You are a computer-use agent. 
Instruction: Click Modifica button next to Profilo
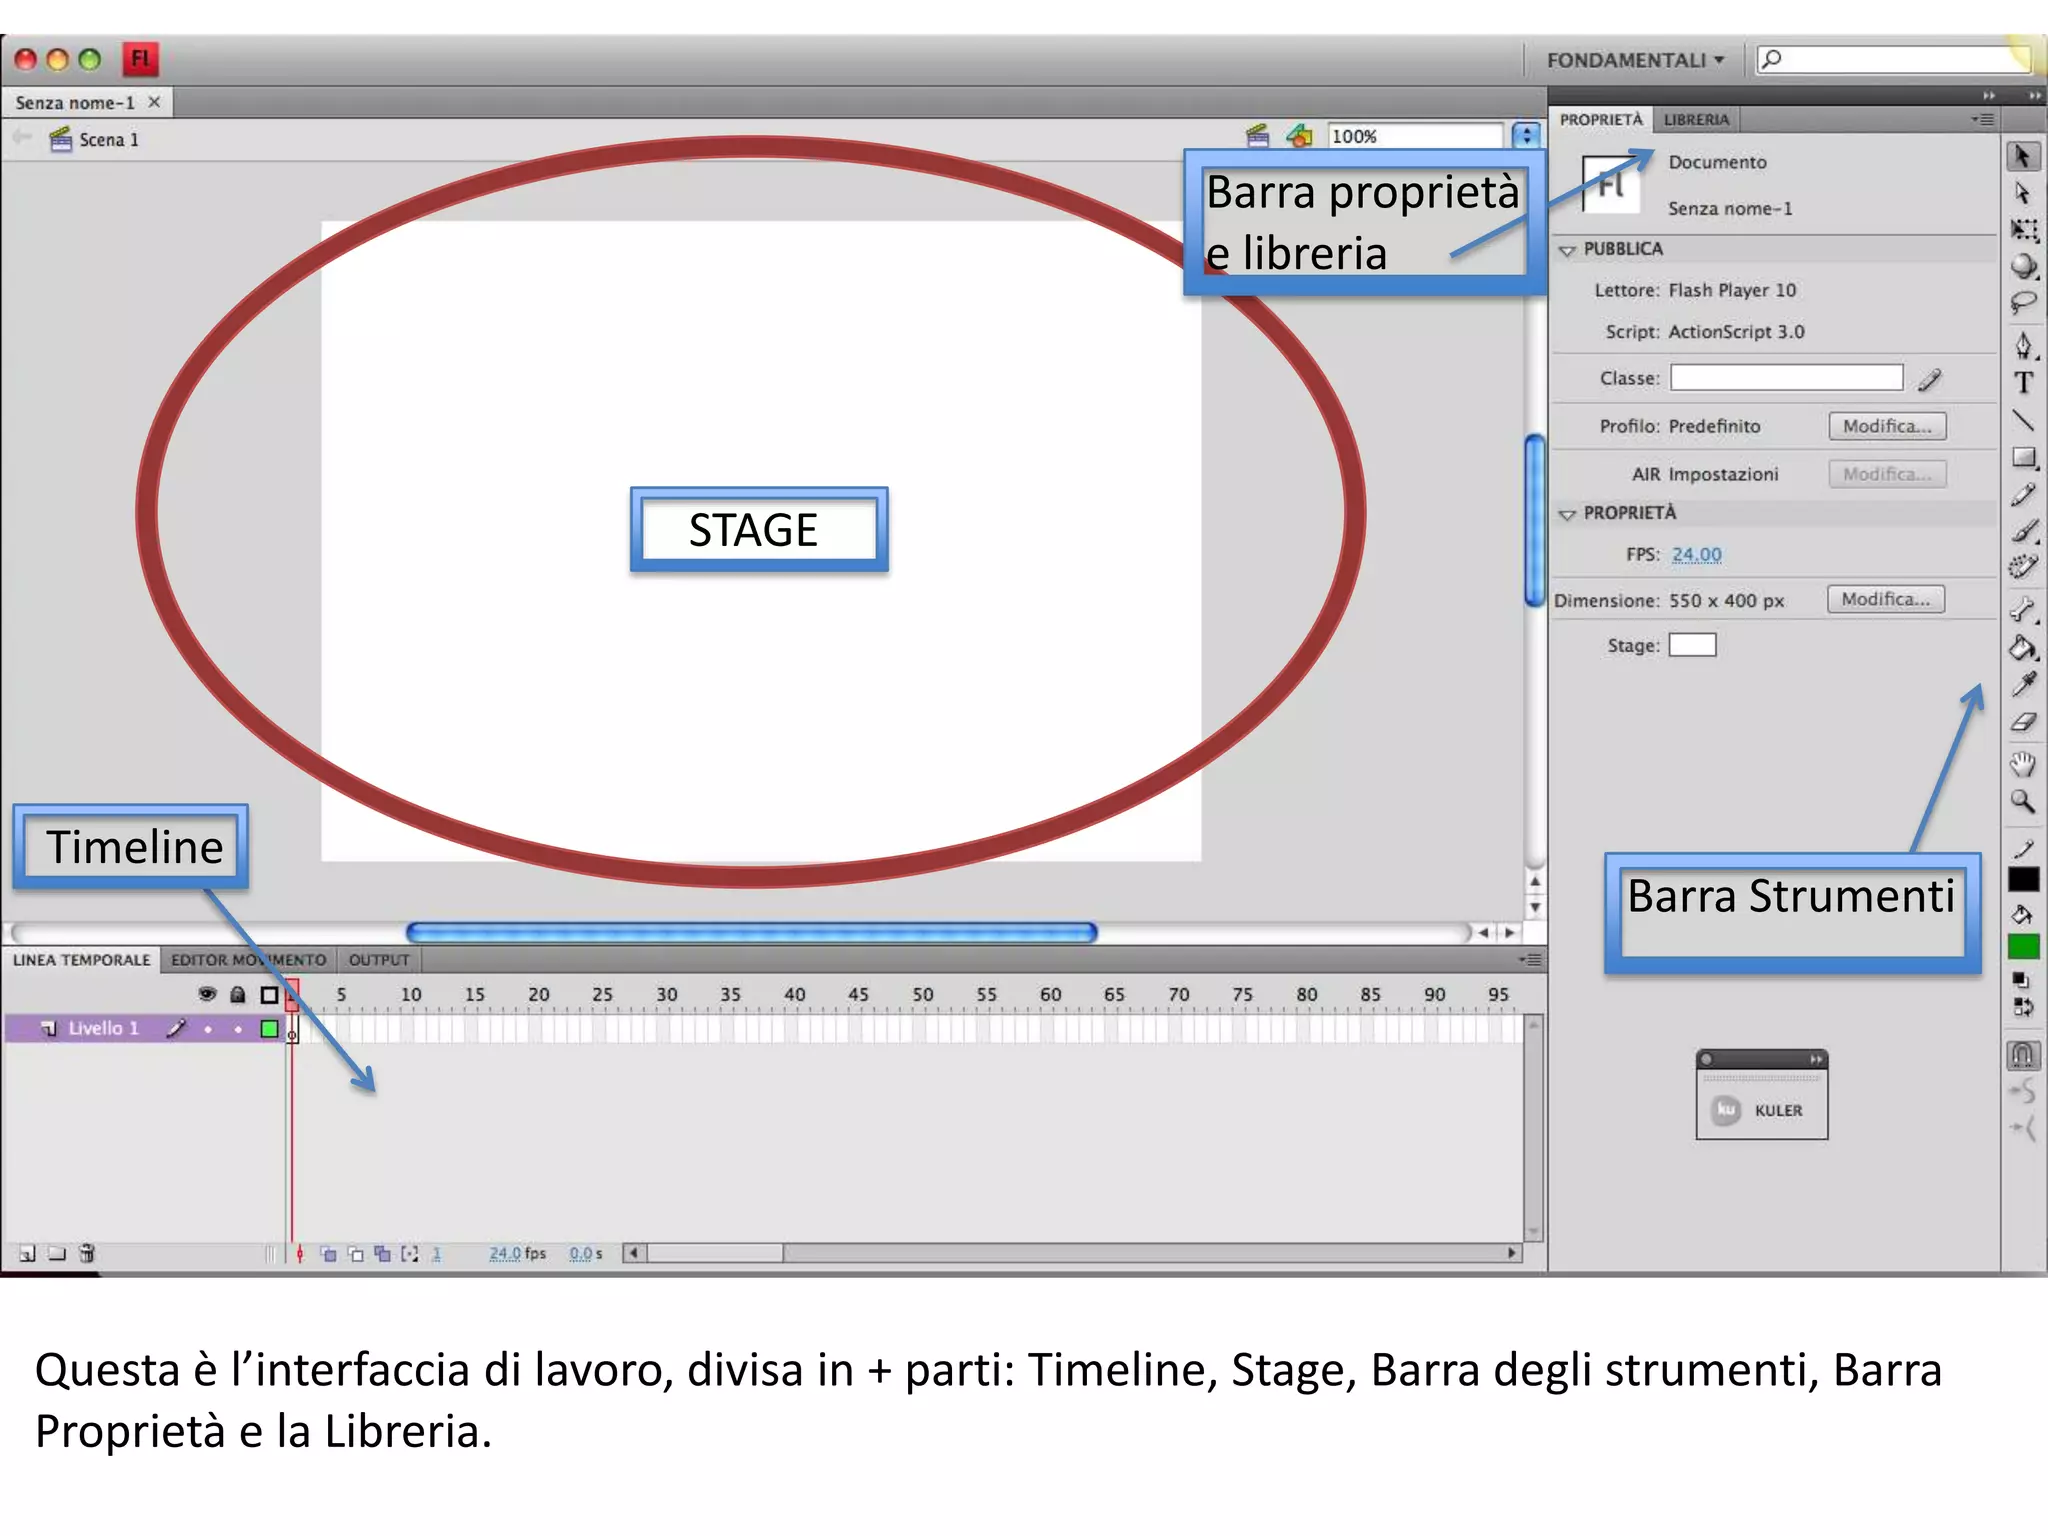(x=1887, y=426)
